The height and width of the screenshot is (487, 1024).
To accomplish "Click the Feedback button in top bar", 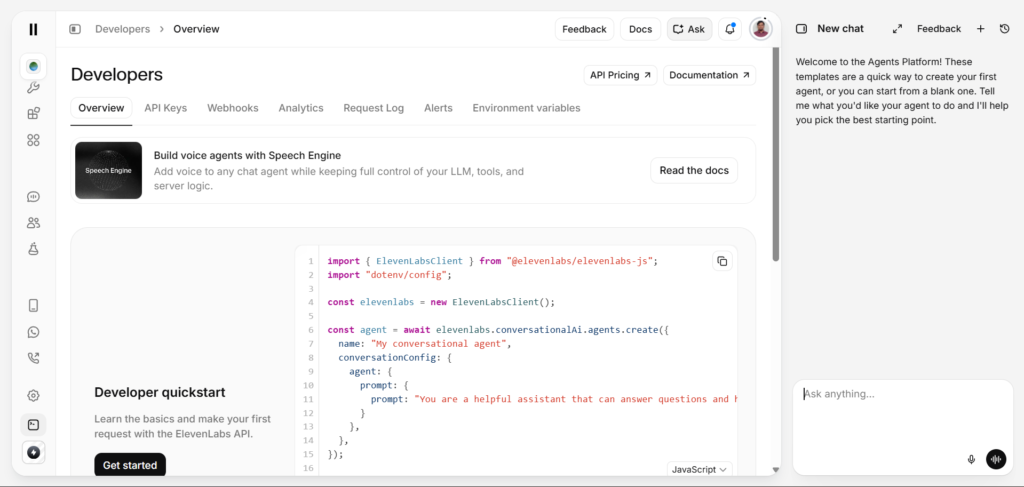I will point(584,29).
